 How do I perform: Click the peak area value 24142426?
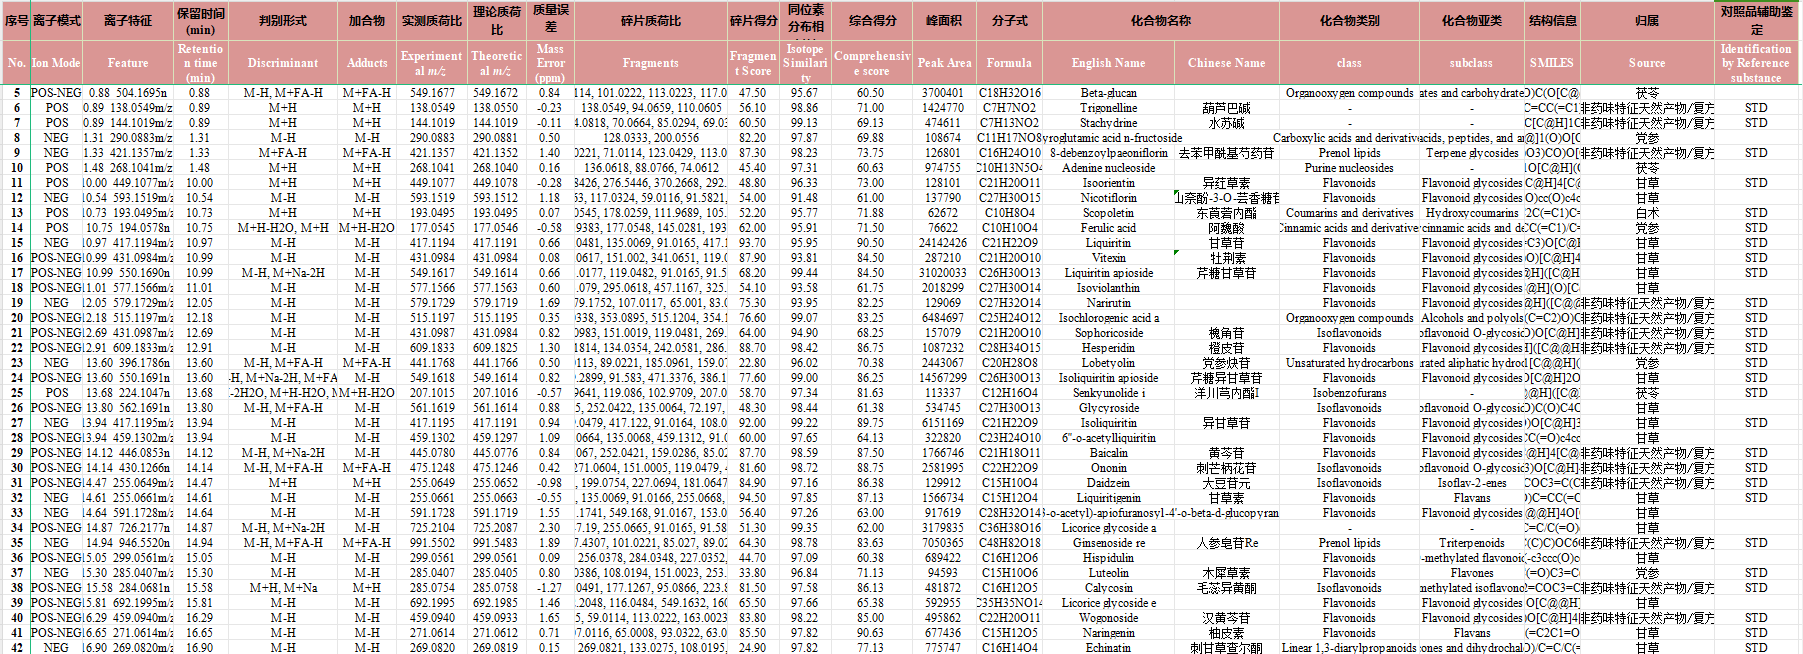(943, 243)
